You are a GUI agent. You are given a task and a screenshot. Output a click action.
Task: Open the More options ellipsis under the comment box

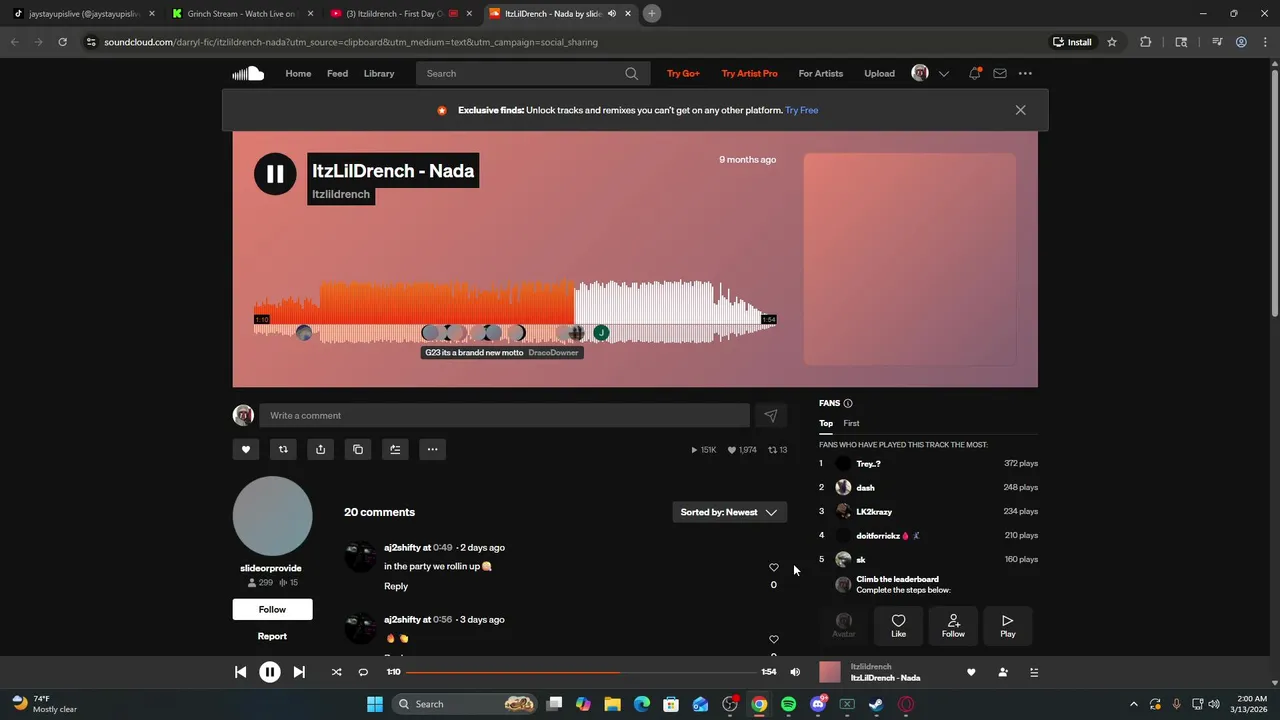(x=432, y=449)
